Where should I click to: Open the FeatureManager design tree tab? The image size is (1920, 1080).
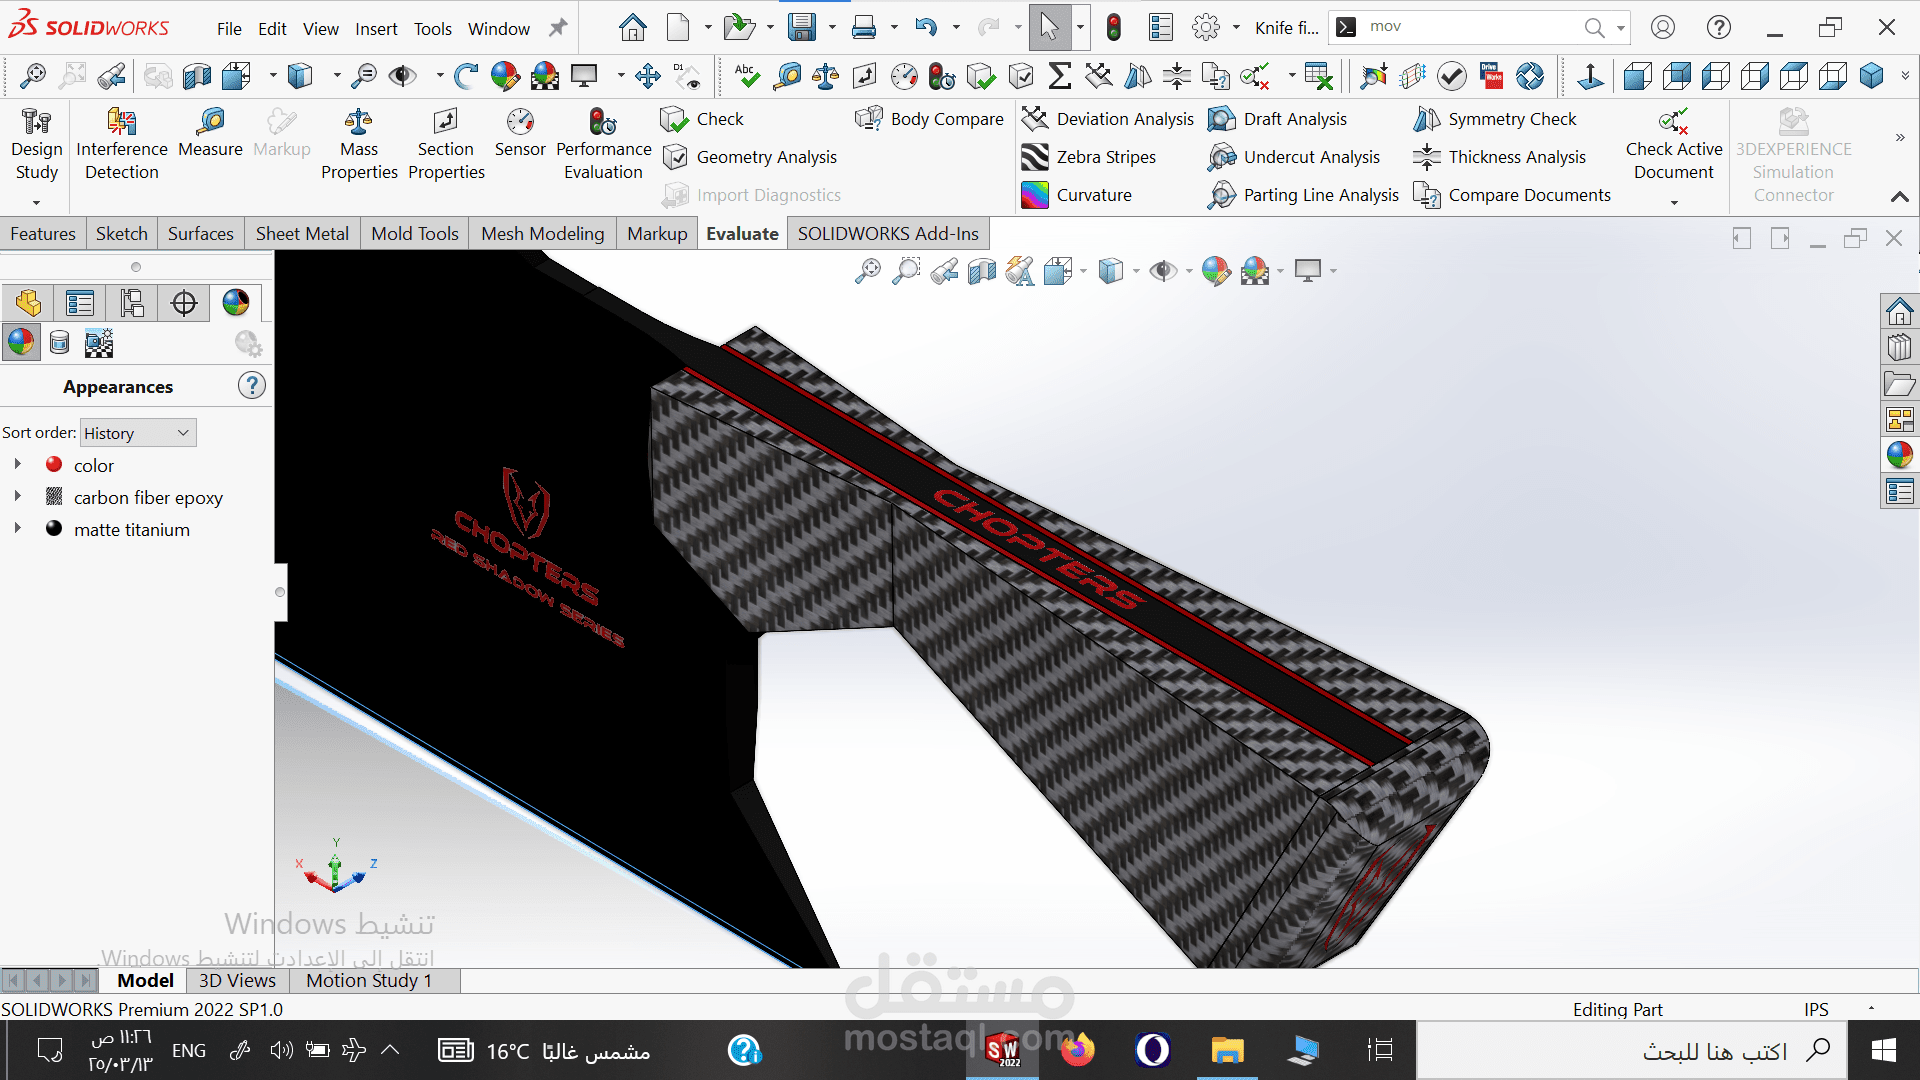[28, 303]
